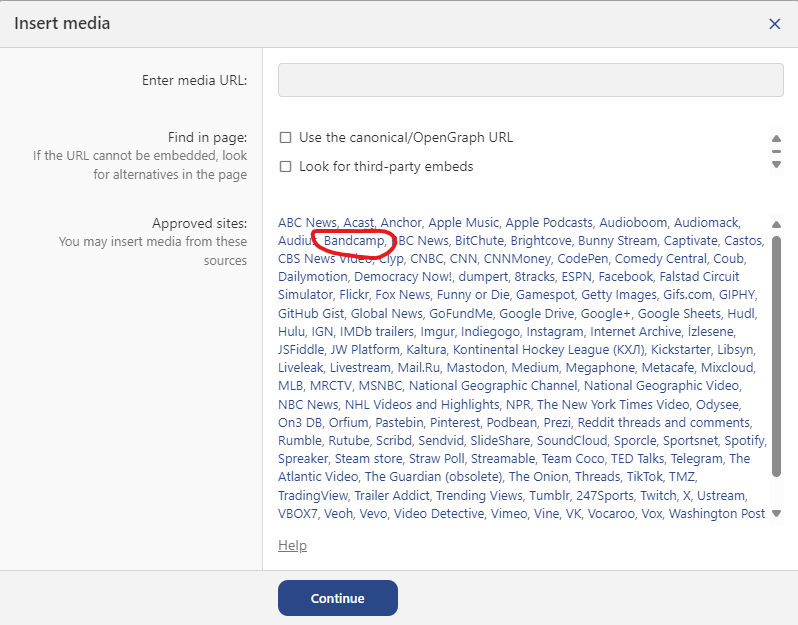Screen dimensions: 798x625
Task: Open the CodePen link
Action: (582, 259)
